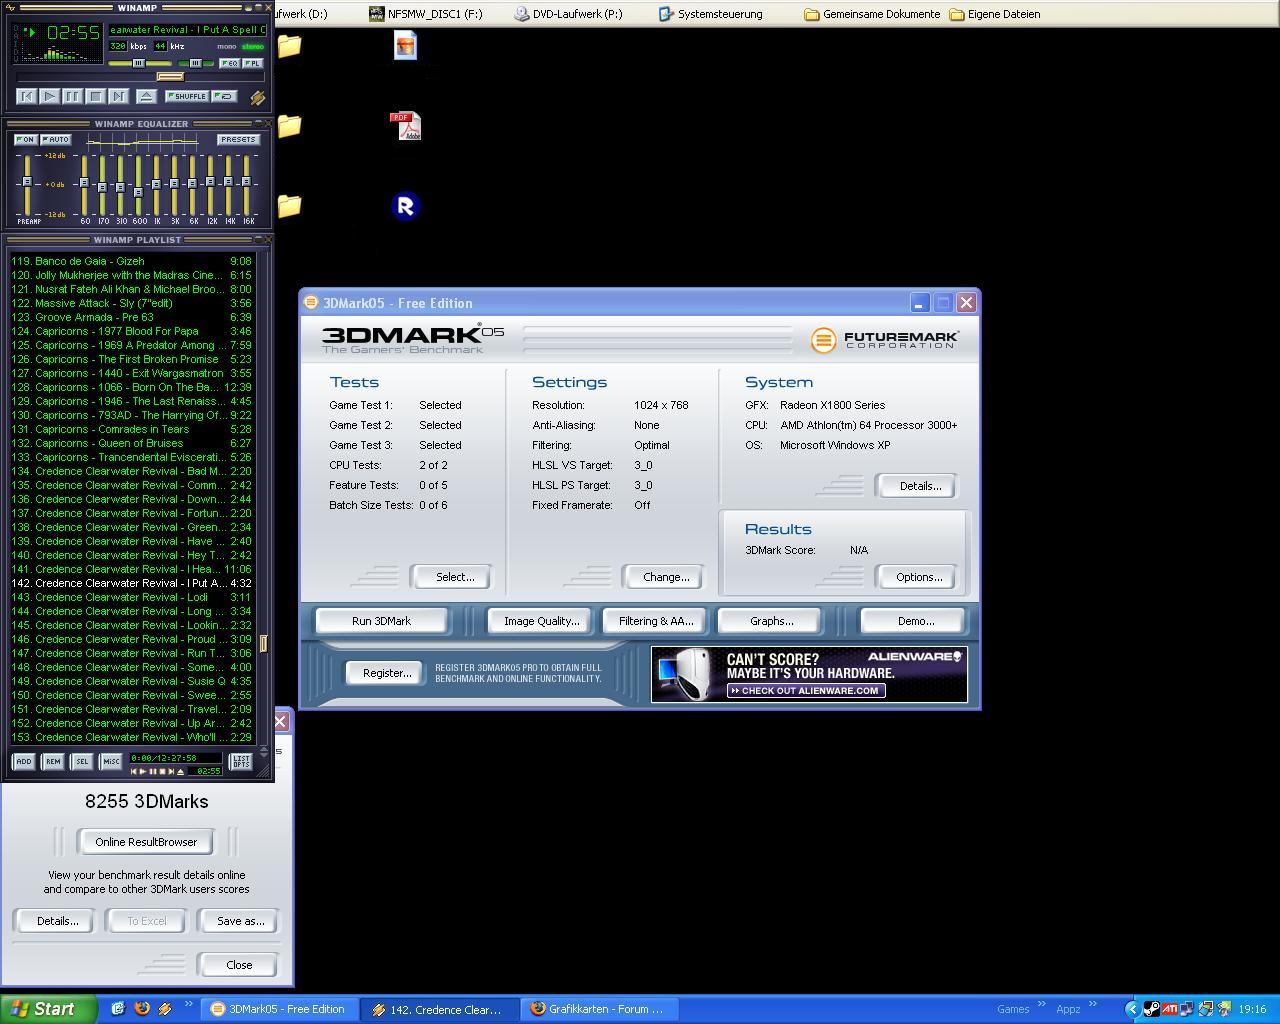Viewport: 1280px width, 1024px height.
Task: Click Details... in score dialog
Action: coord(57,921)
